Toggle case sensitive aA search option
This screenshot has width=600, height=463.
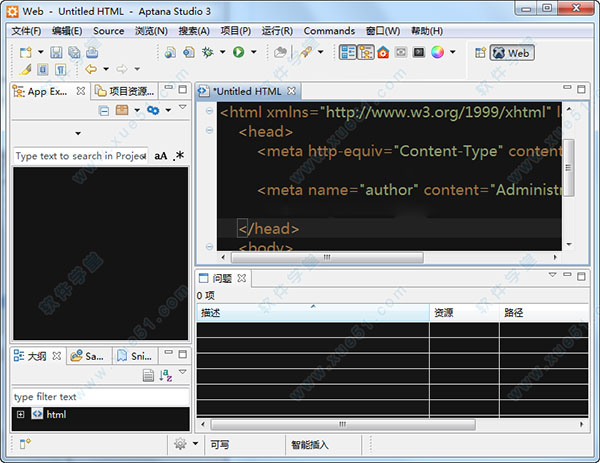(x=161, y=156)
